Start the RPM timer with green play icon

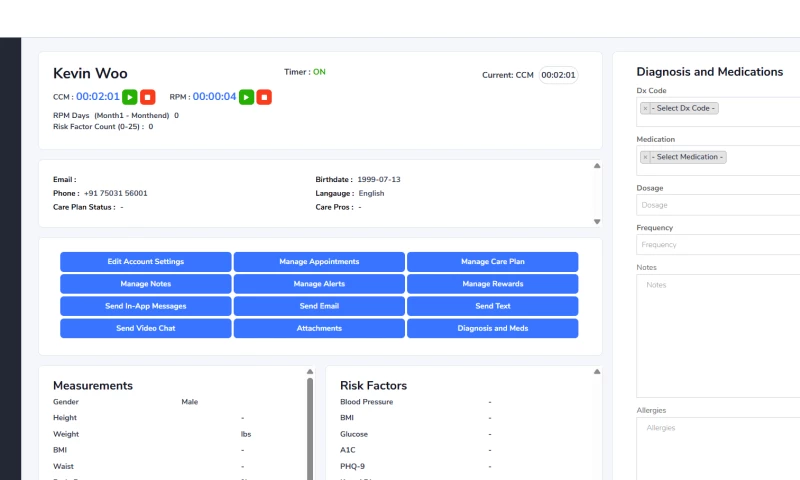[246, 97]
